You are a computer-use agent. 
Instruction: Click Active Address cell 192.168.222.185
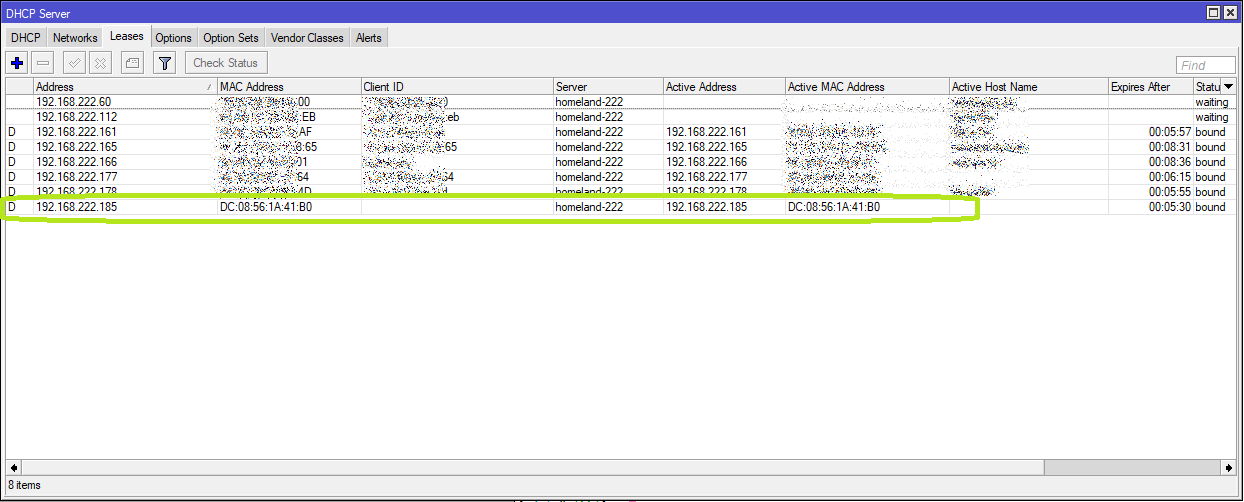click(x=706, y=207)
